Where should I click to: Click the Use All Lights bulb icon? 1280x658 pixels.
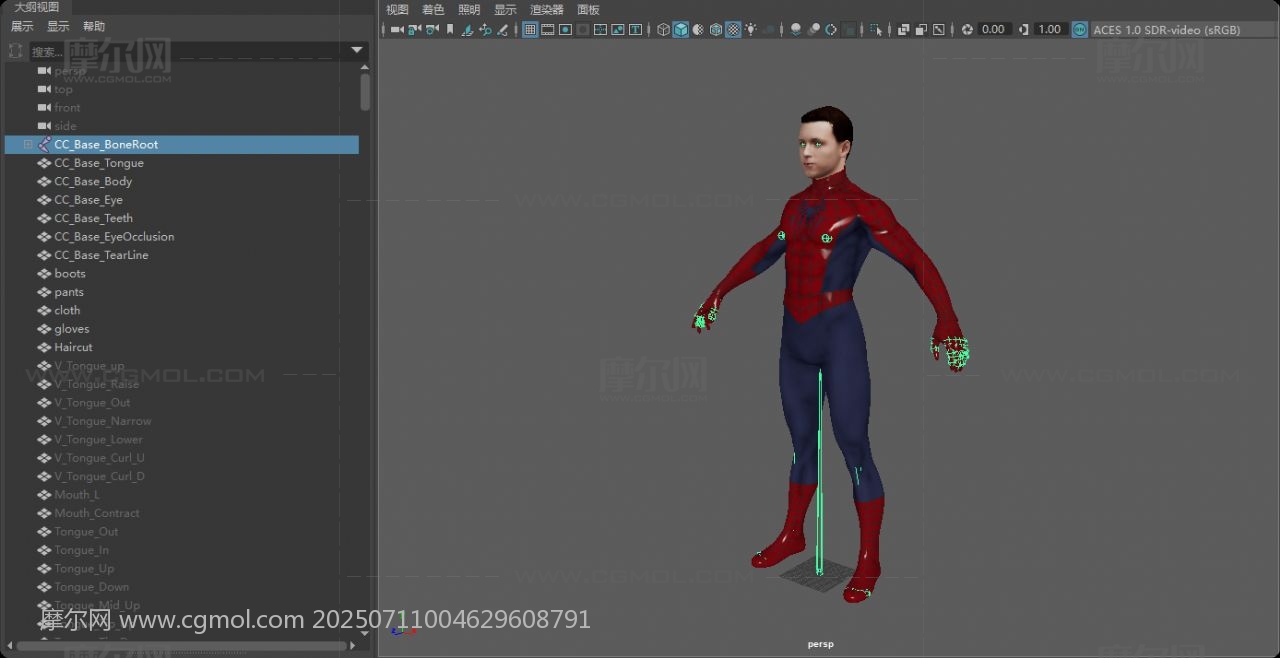pyautogui.click(x=750, y=30)
